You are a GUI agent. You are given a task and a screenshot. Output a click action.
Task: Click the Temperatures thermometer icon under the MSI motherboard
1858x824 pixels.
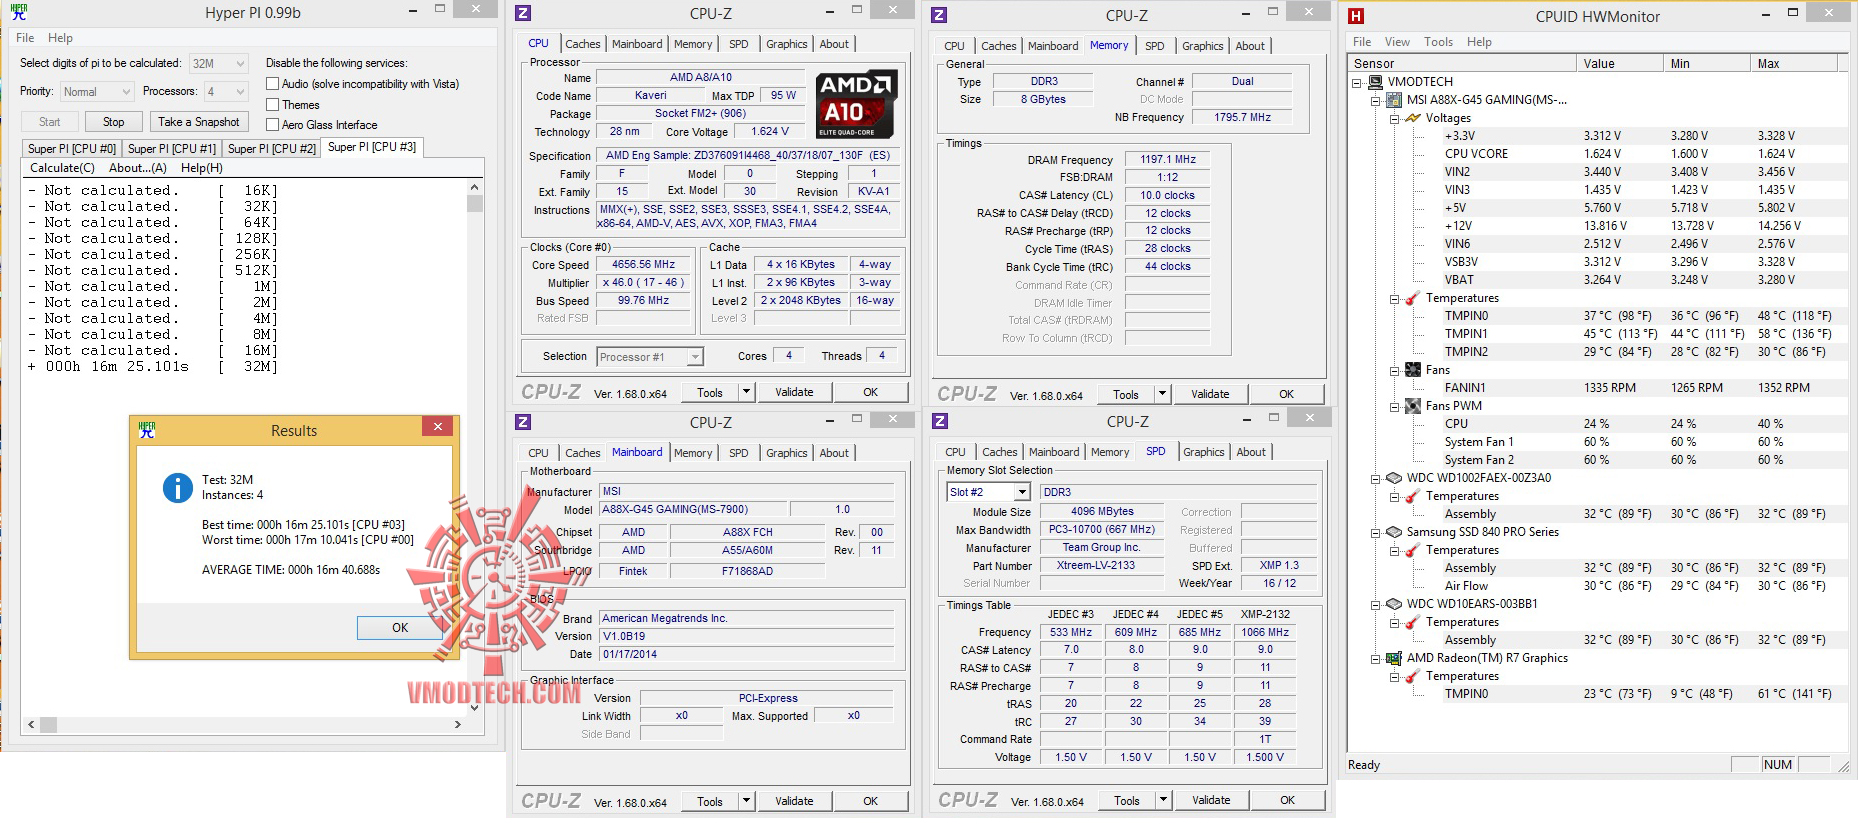point(1412,298)
